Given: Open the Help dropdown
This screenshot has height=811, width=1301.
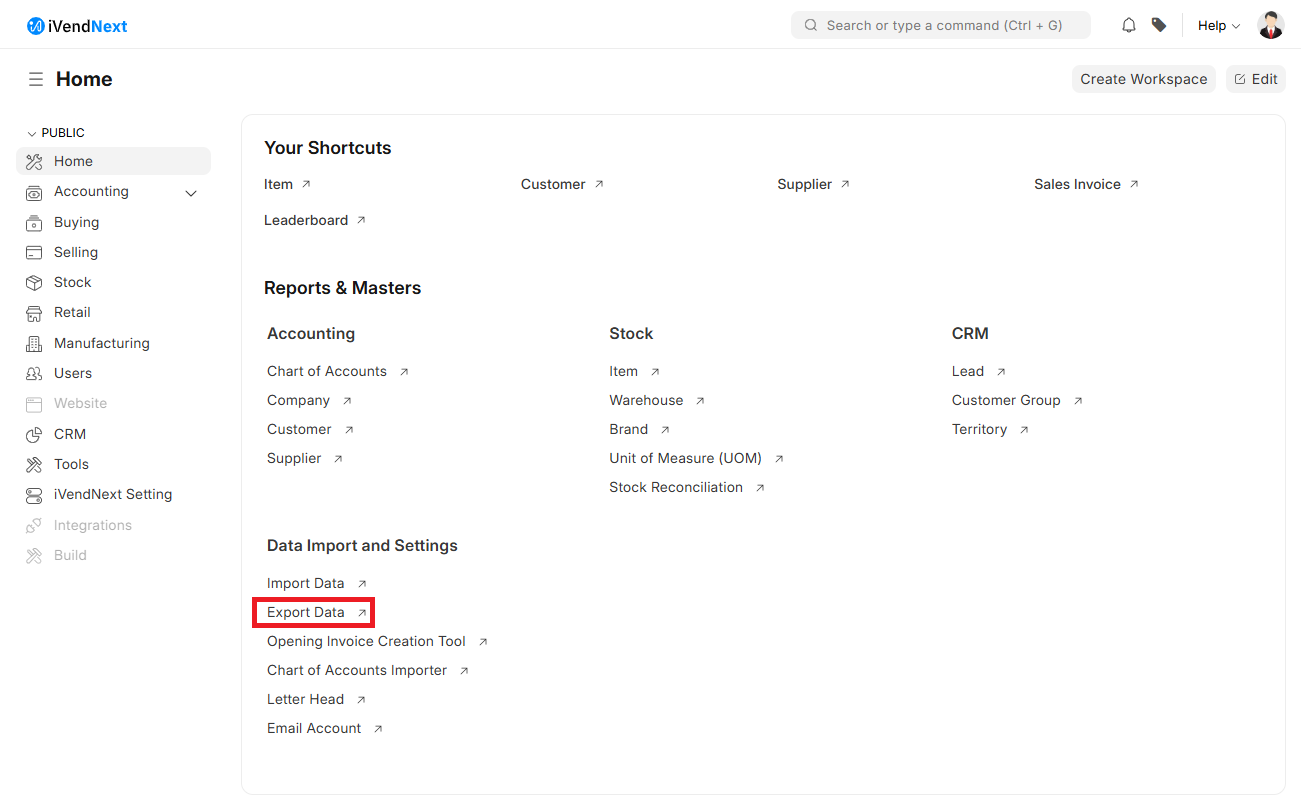Looking at the screenshot, I should [x=1219, y=25].
